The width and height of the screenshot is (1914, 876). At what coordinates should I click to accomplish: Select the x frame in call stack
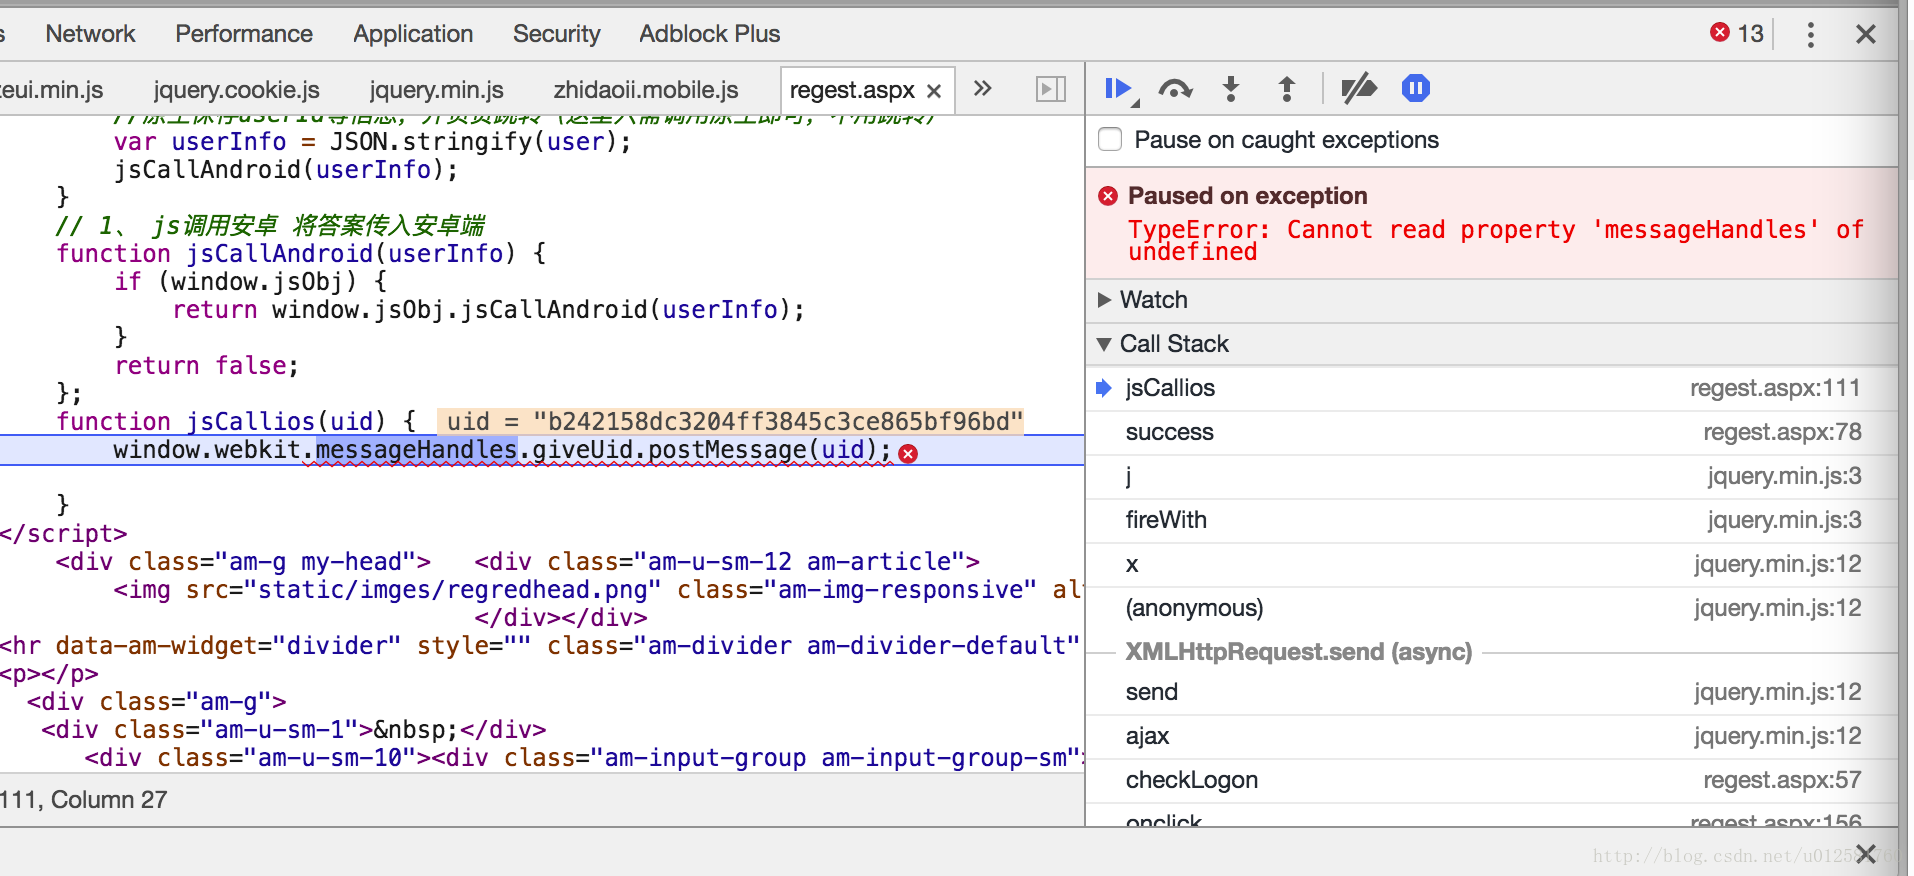(x=1491, y=564)
